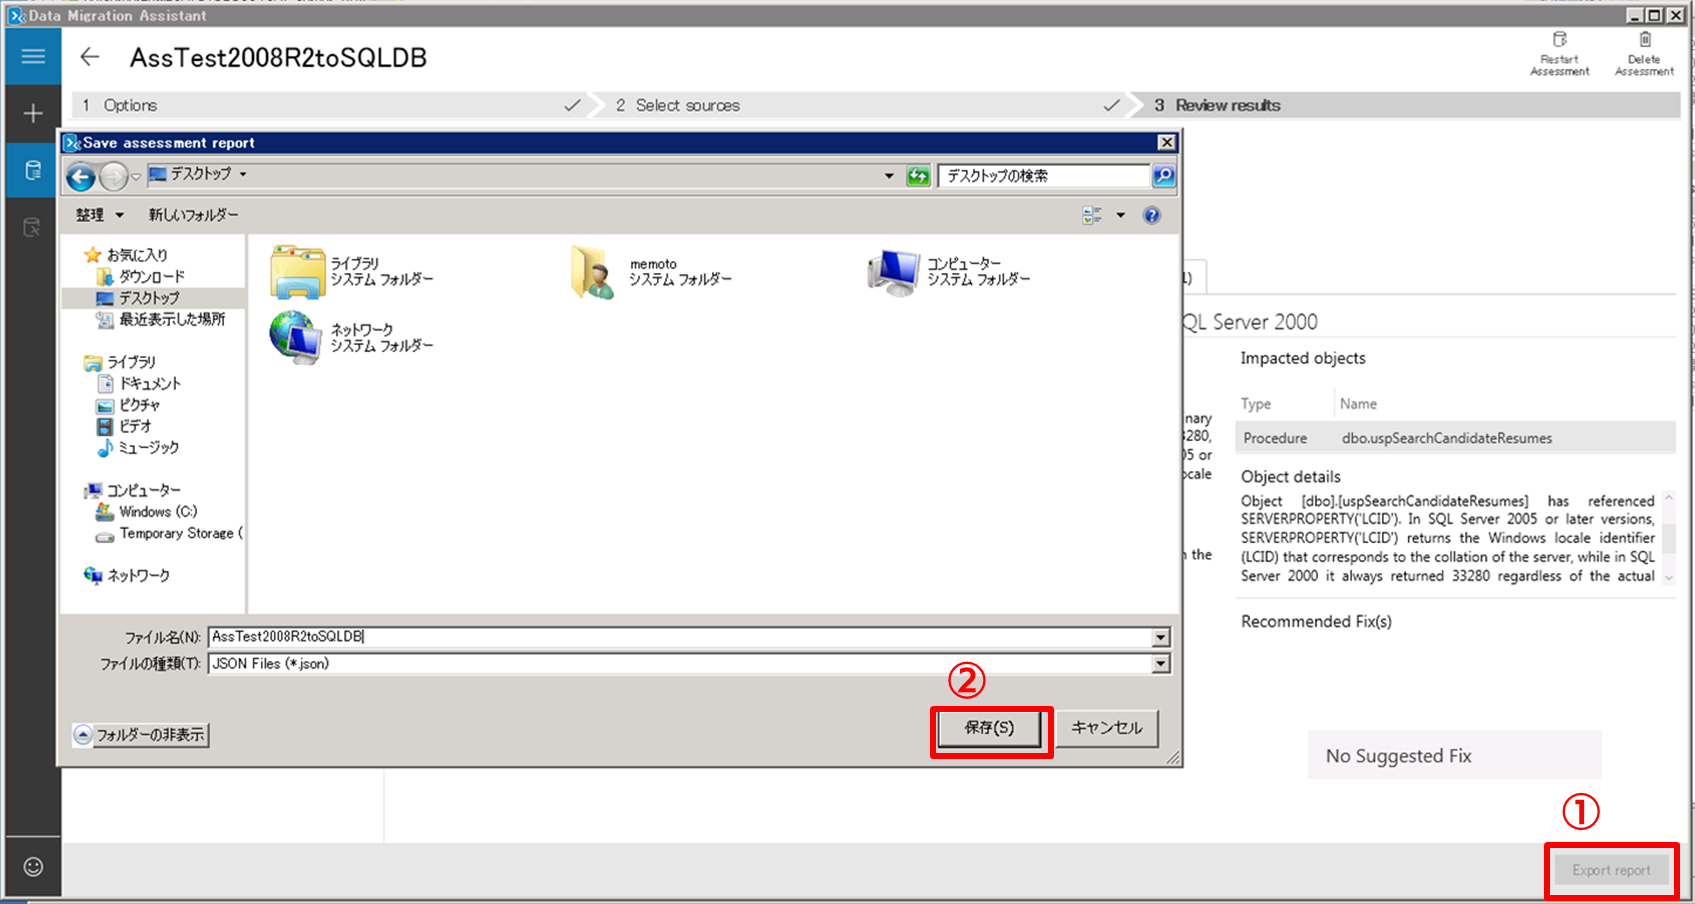This screenshot has width=1695, height=904.
Task: Select the dbo.uspSearchCandidateResumes procedure row
Action: pyautogui.click(x=1455, y=438)
